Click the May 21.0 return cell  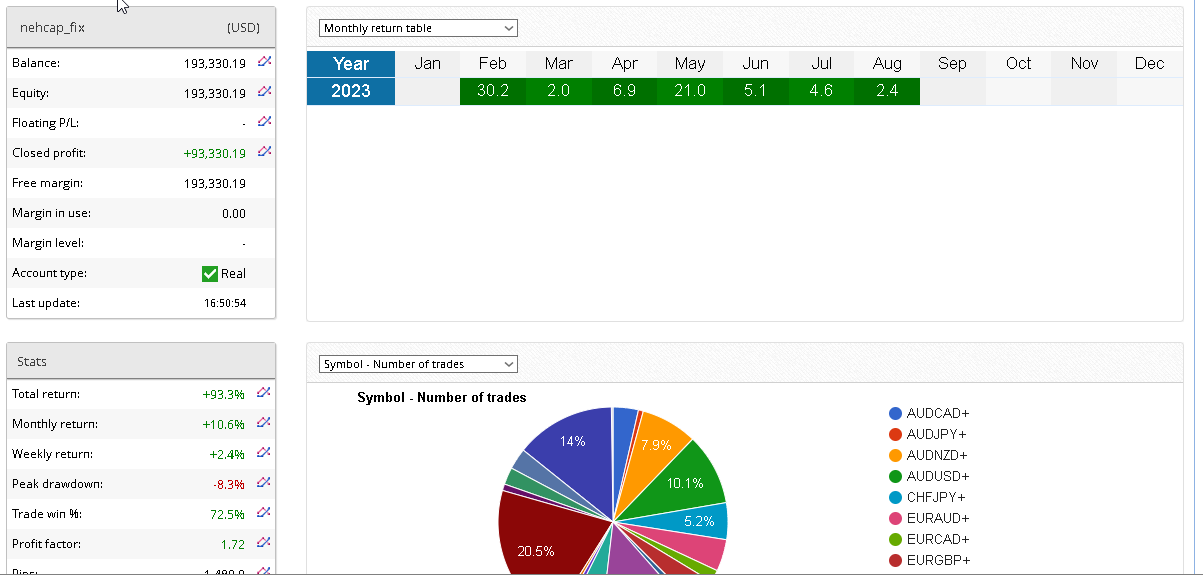click(689, 91)
